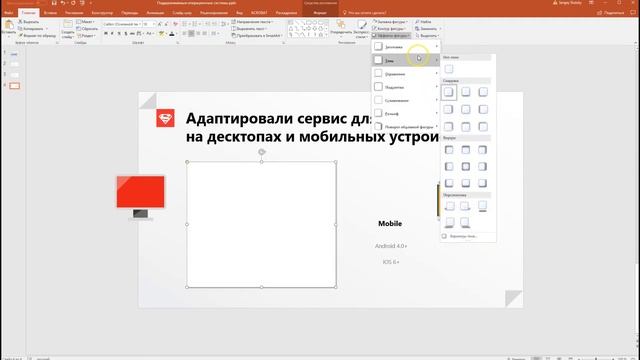Apply inner shadow top right preset
Image resolution: width=640 pixels, height=360 pixels.
pyautogui.click(x=483, y=150)
